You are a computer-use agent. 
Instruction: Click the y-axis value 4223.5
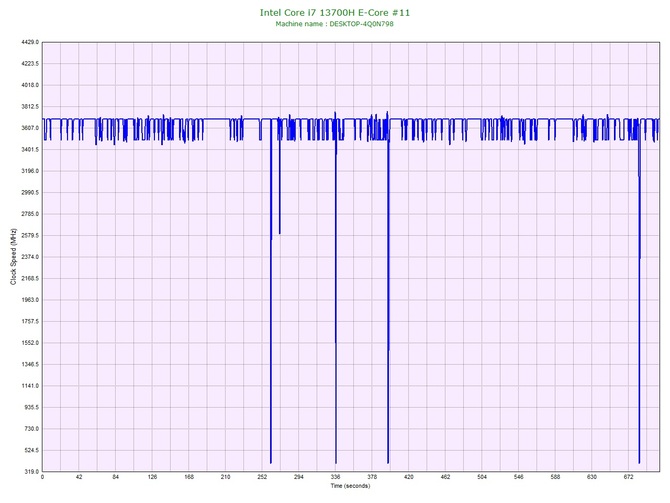click(30, 64)
